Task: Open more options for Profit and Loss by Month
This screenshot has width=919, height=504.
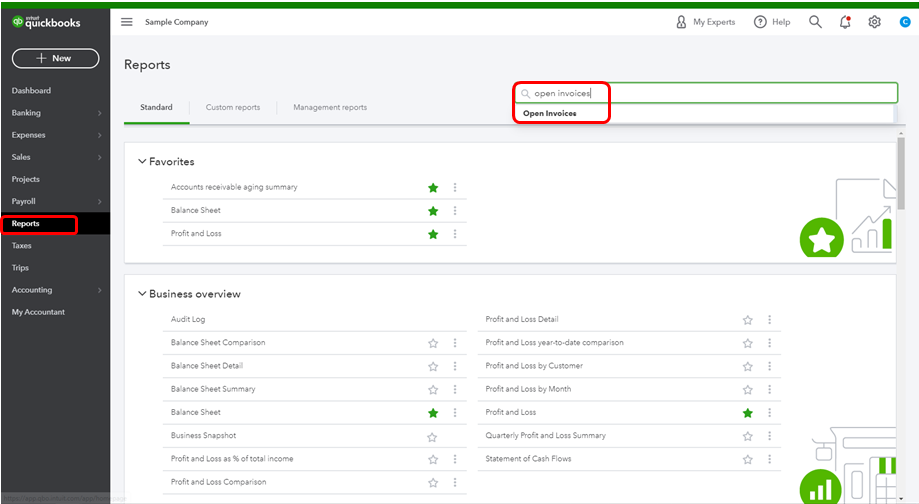Action: click(x=770, y=390)
